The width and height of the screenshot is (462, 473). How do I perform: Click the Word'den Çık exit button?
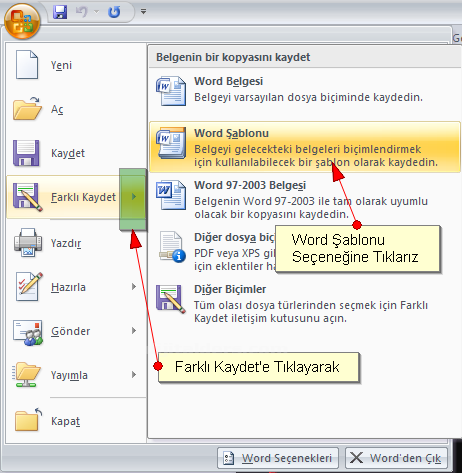click(396, 458)
